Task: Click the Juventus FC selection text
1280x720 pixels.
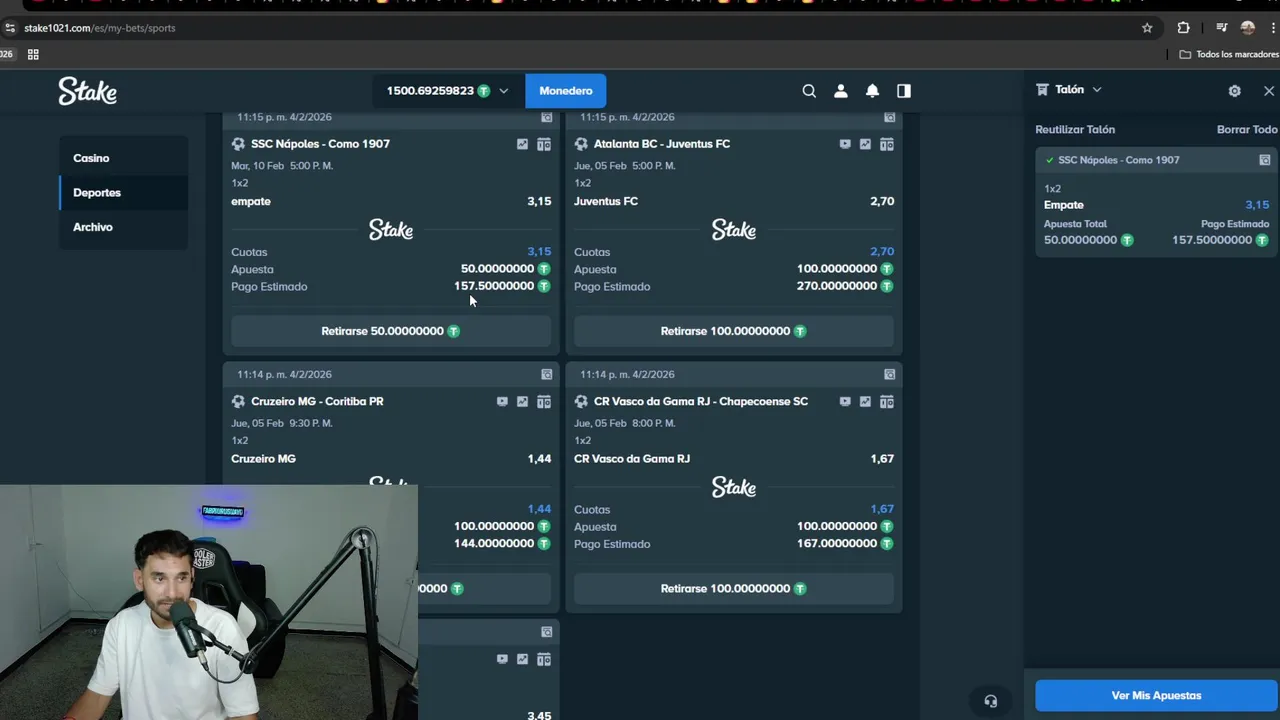Action: (606, 202)
